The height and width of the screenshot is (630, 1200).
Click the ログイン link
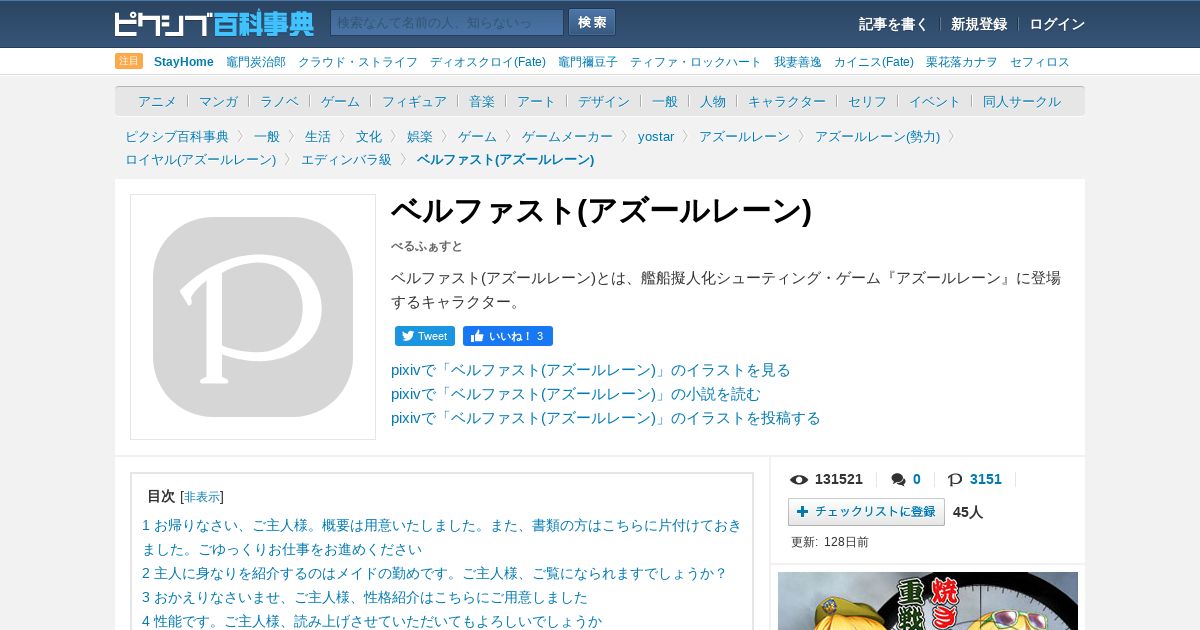[1057, 24]
